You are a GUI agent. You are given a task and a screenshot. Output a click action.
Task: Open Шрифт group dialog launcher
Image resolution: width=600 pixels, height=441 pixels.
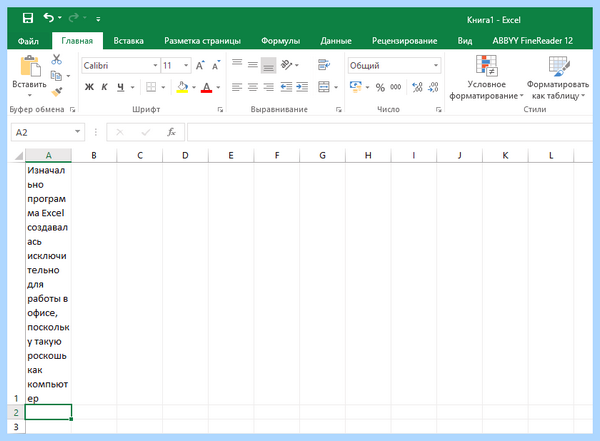pyautogui.click(x=220, y=109)
